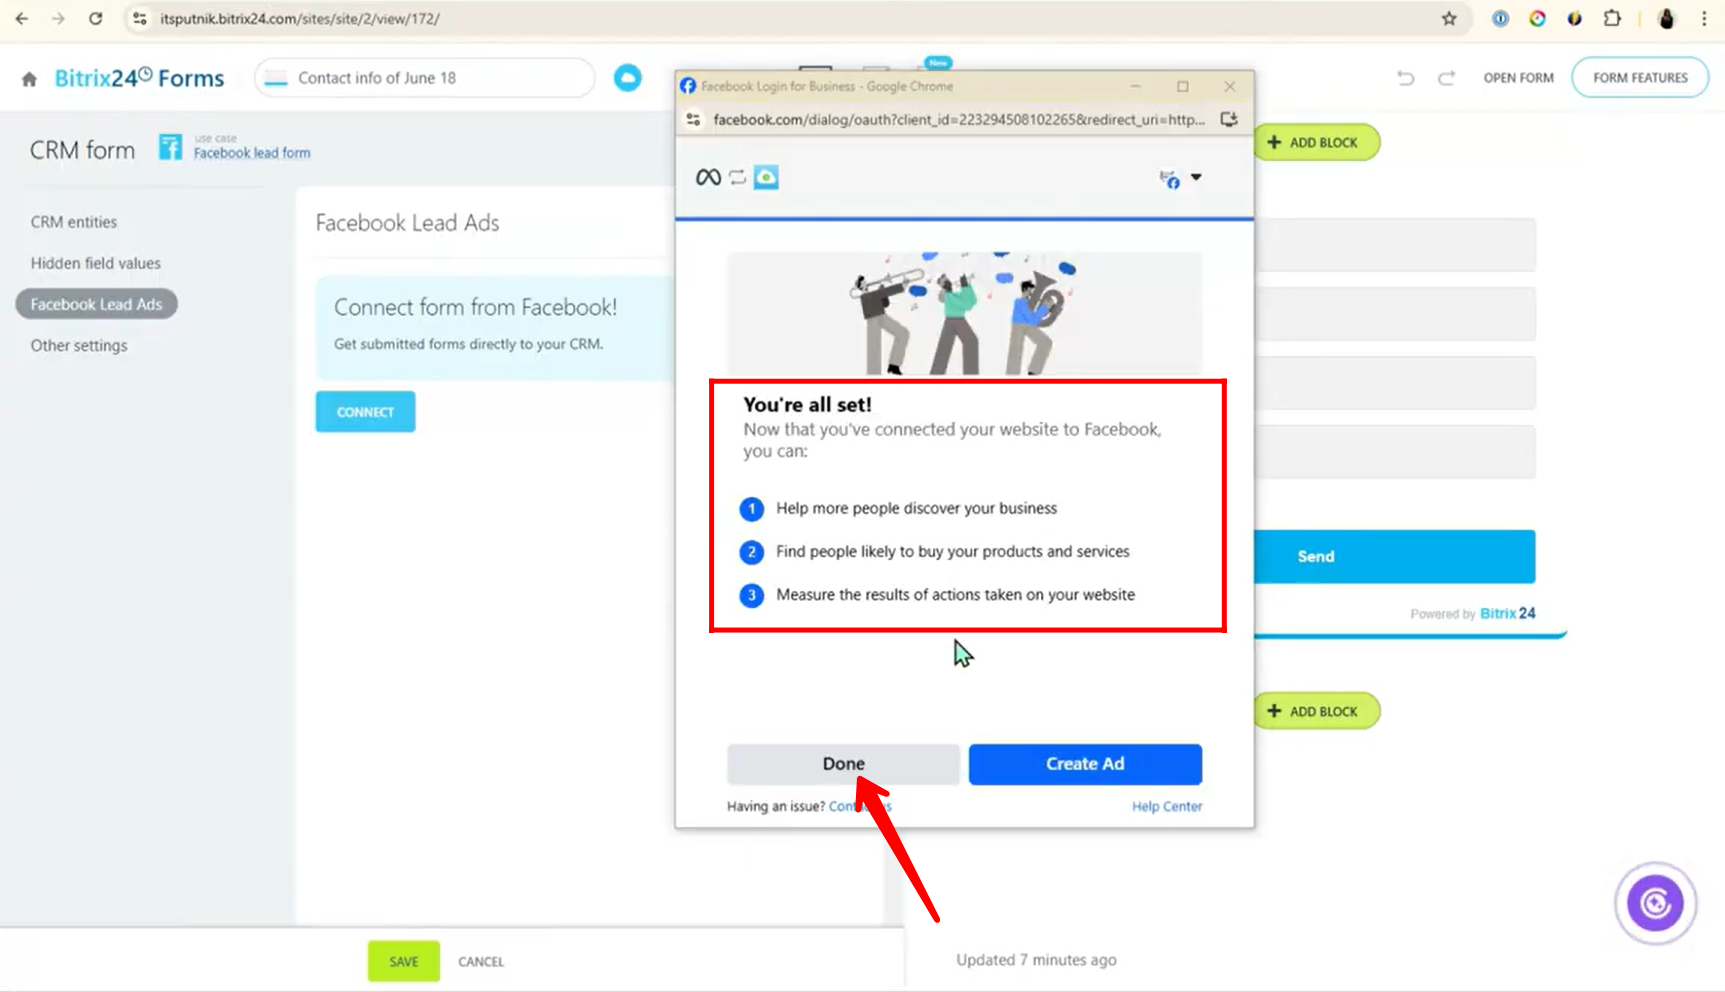Click "Help more people discover your business" text
The image size is (1725, 992).
click(916, 509)
